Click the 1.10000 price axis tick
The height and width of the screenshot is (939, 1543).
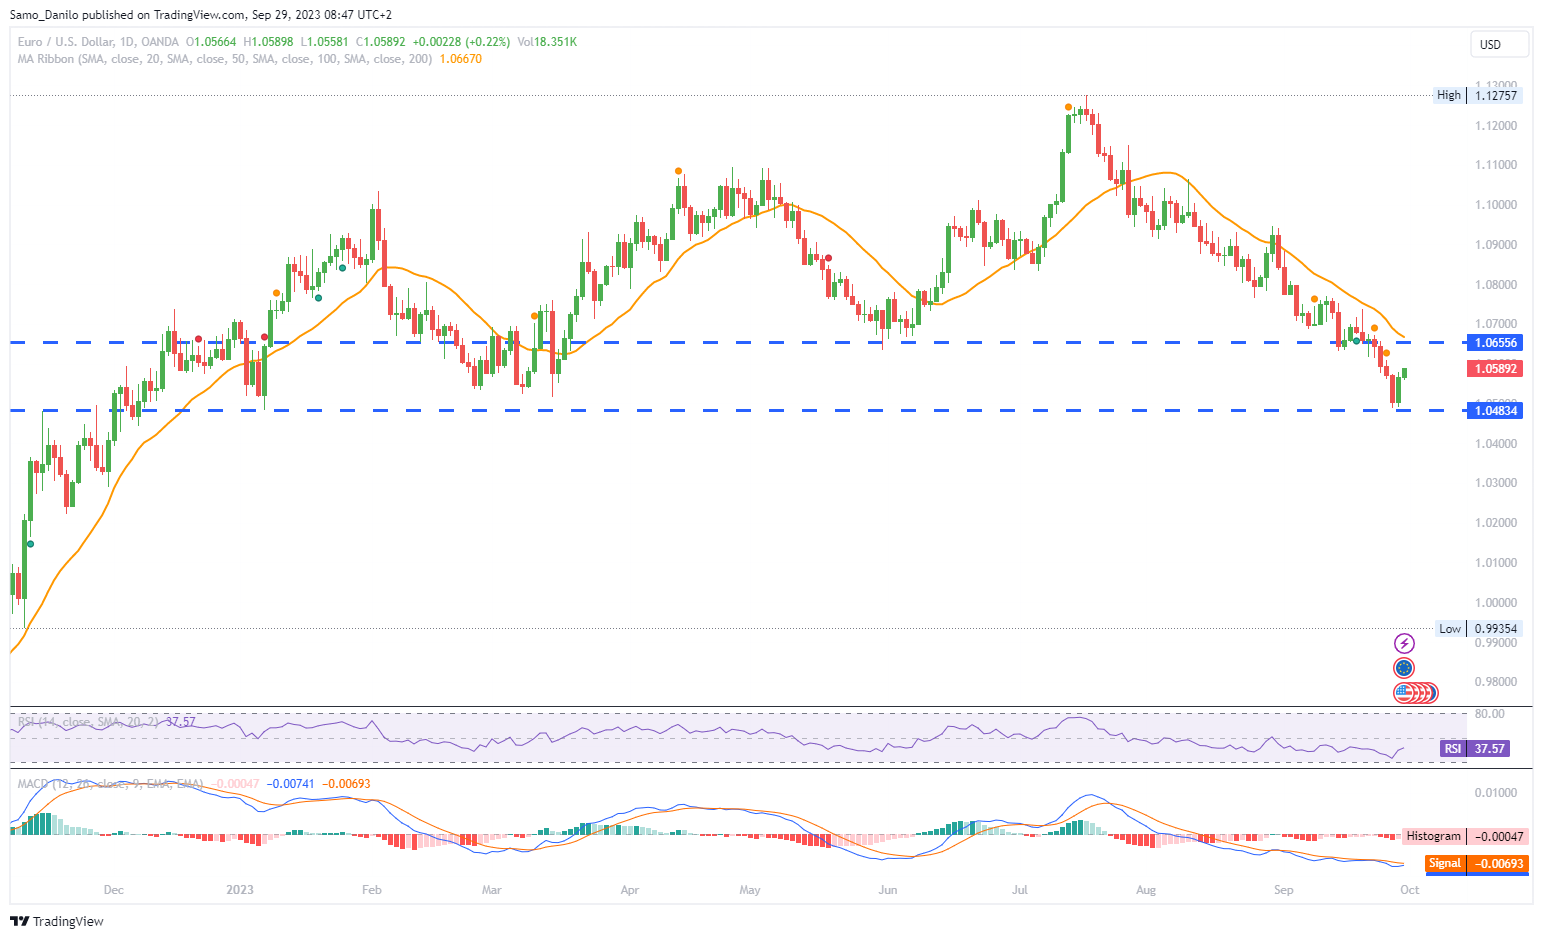tap(1496, 205)
